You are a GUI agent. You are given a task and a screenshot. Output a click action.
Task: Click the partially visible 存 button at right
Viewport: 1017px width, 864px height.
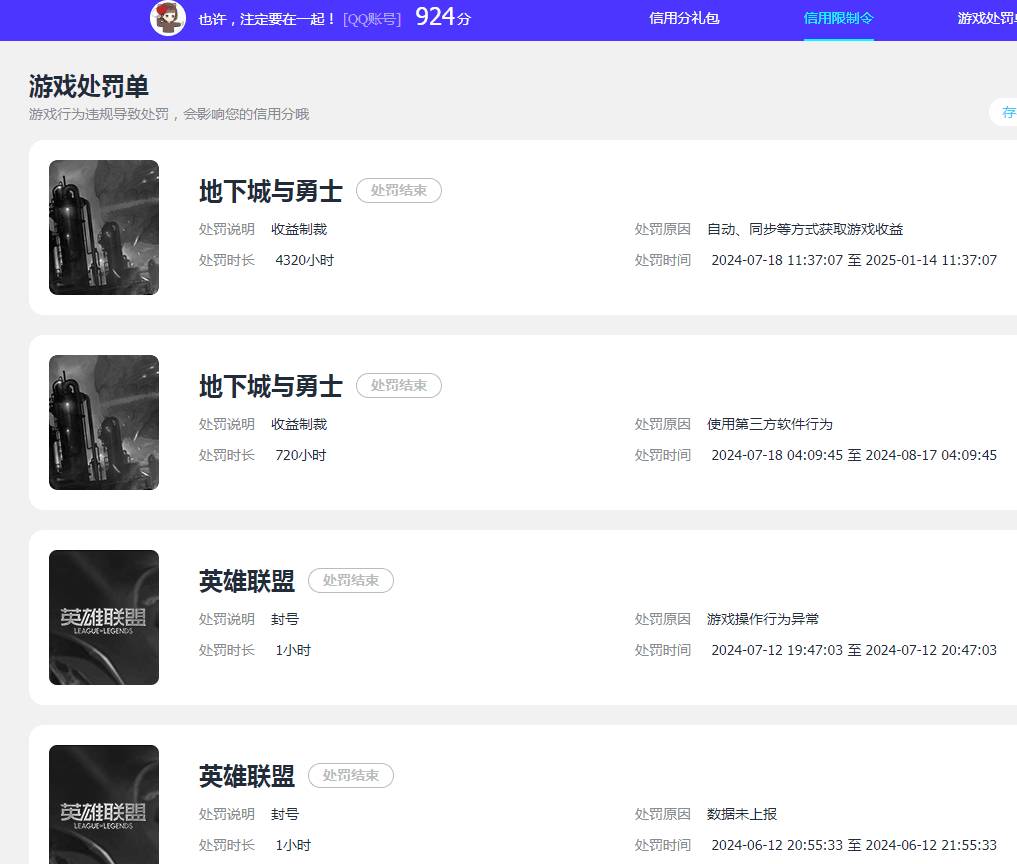(1005, 113)
